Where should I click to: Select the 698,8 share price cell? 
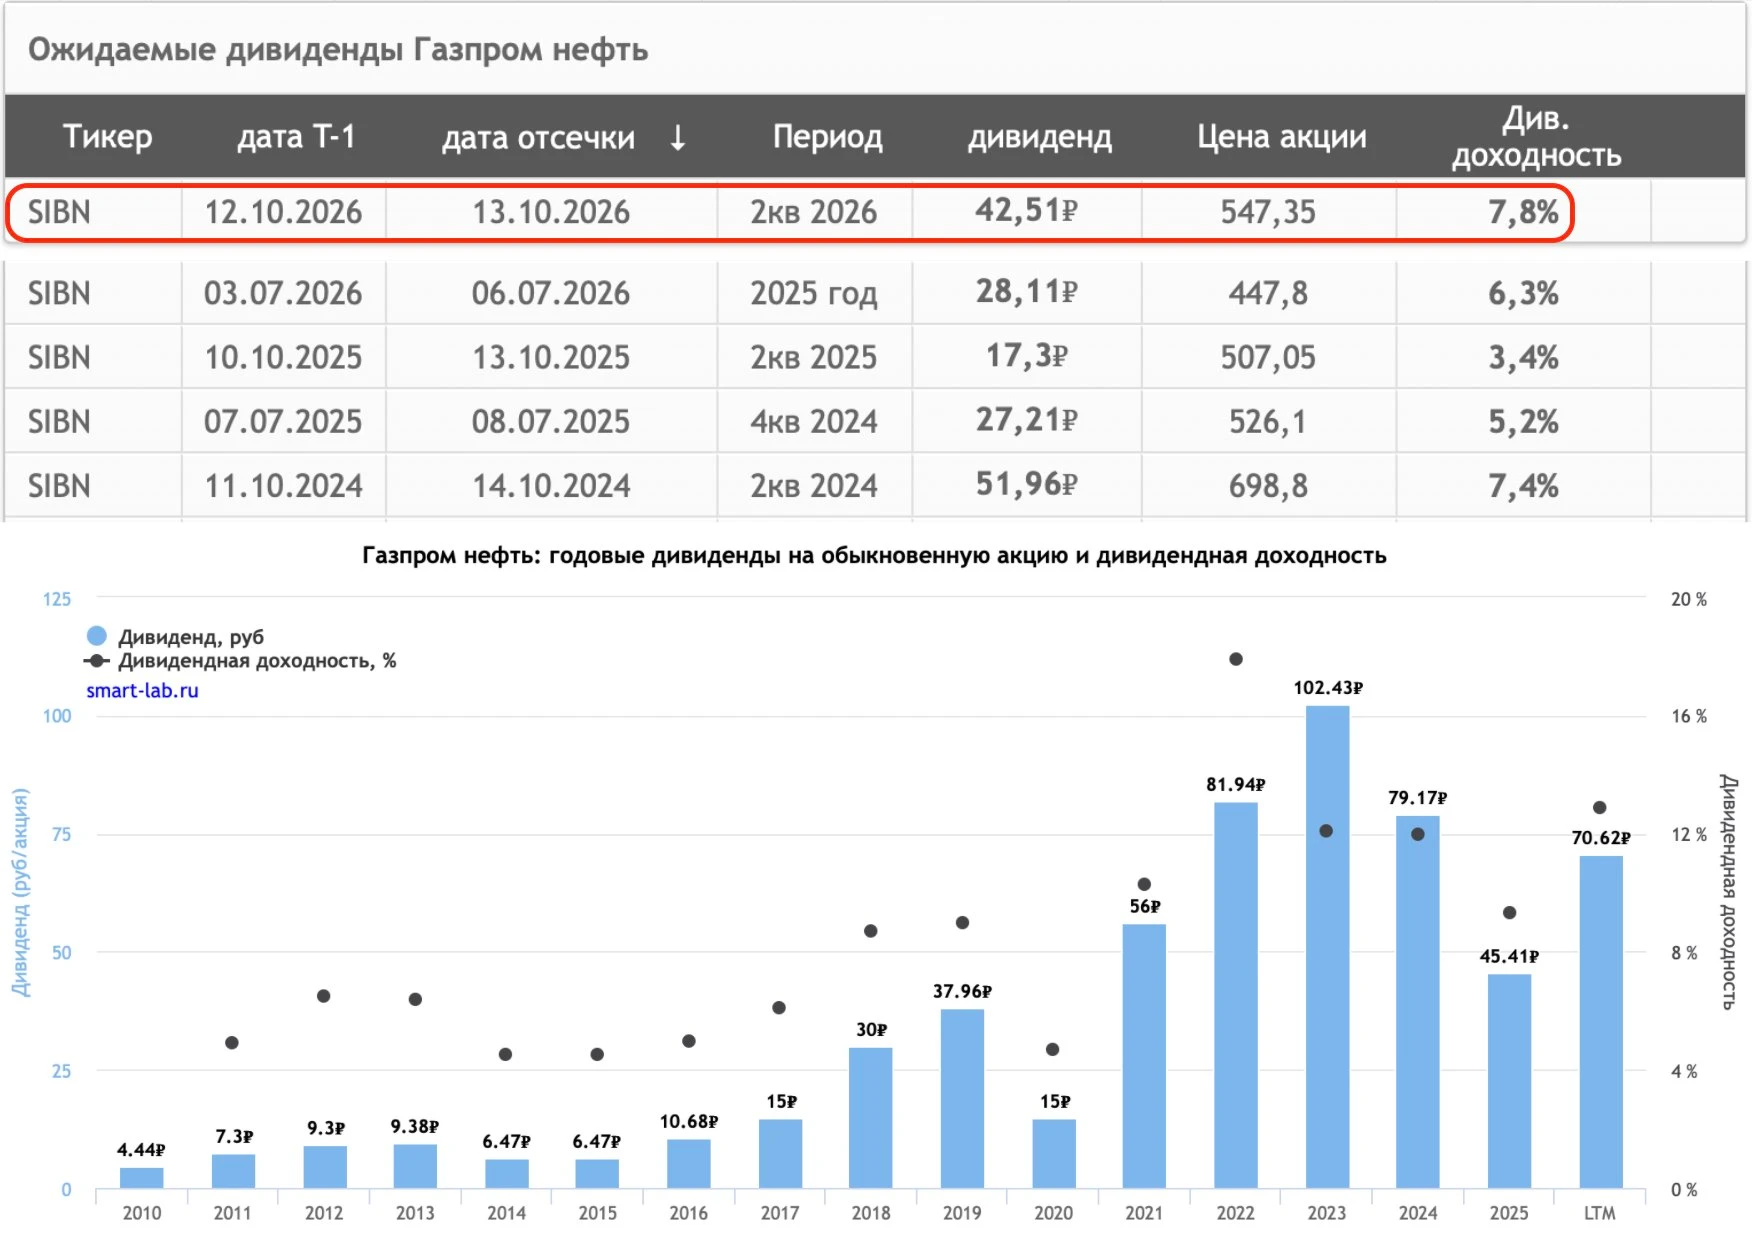[1268, 486]
